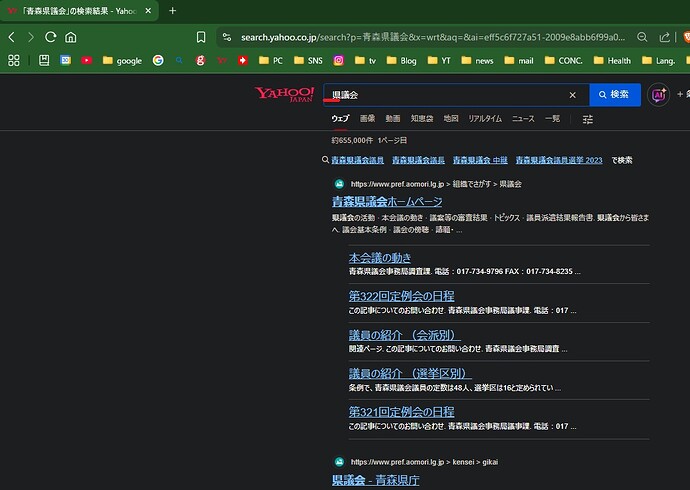The height and width of the screenshot is (490, 690).
Task: Expand the CONC. bookmarks folder
Action: 563,60
